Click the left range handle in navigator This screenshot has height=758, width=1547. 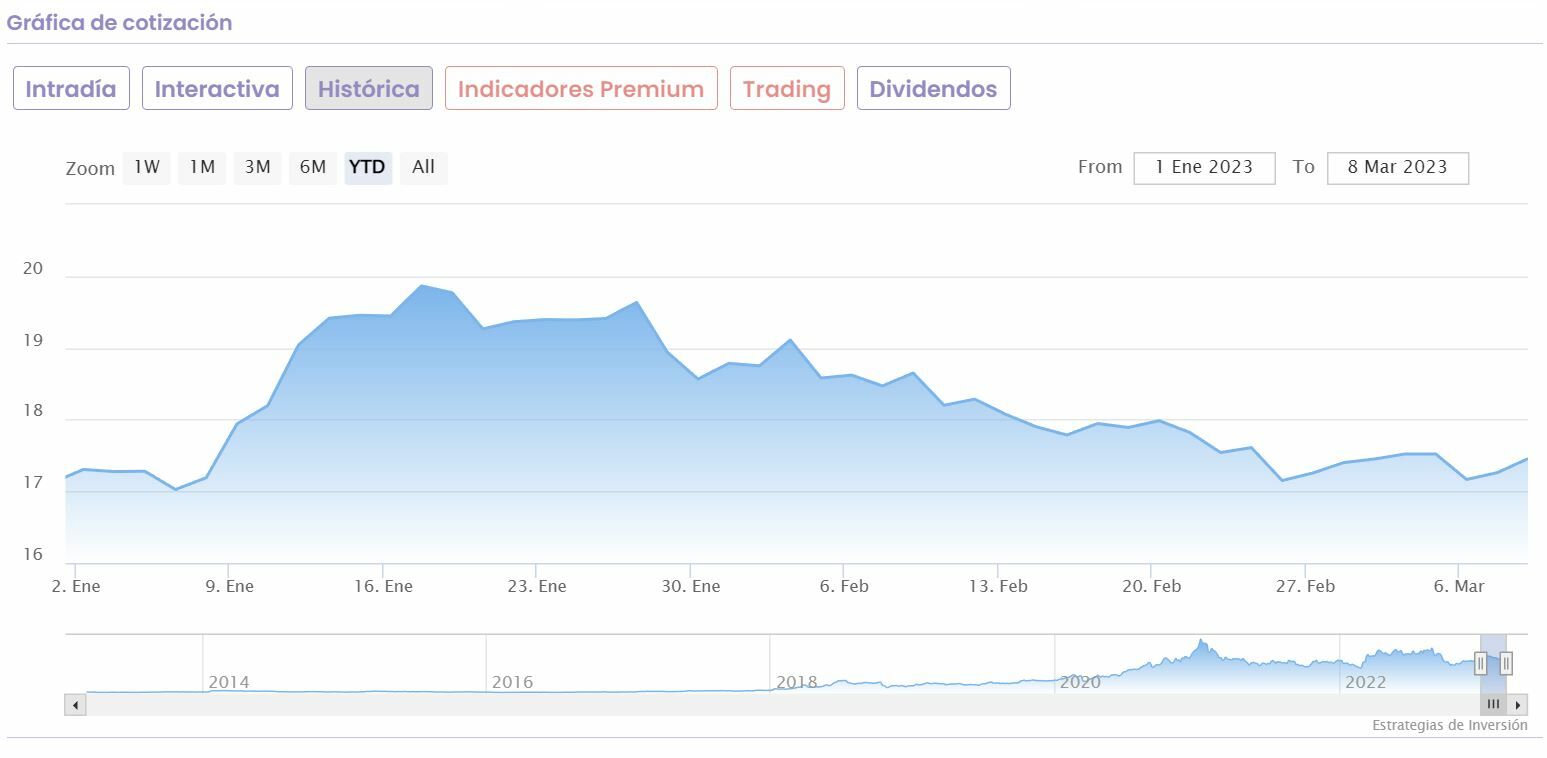tap(1481, 662)
